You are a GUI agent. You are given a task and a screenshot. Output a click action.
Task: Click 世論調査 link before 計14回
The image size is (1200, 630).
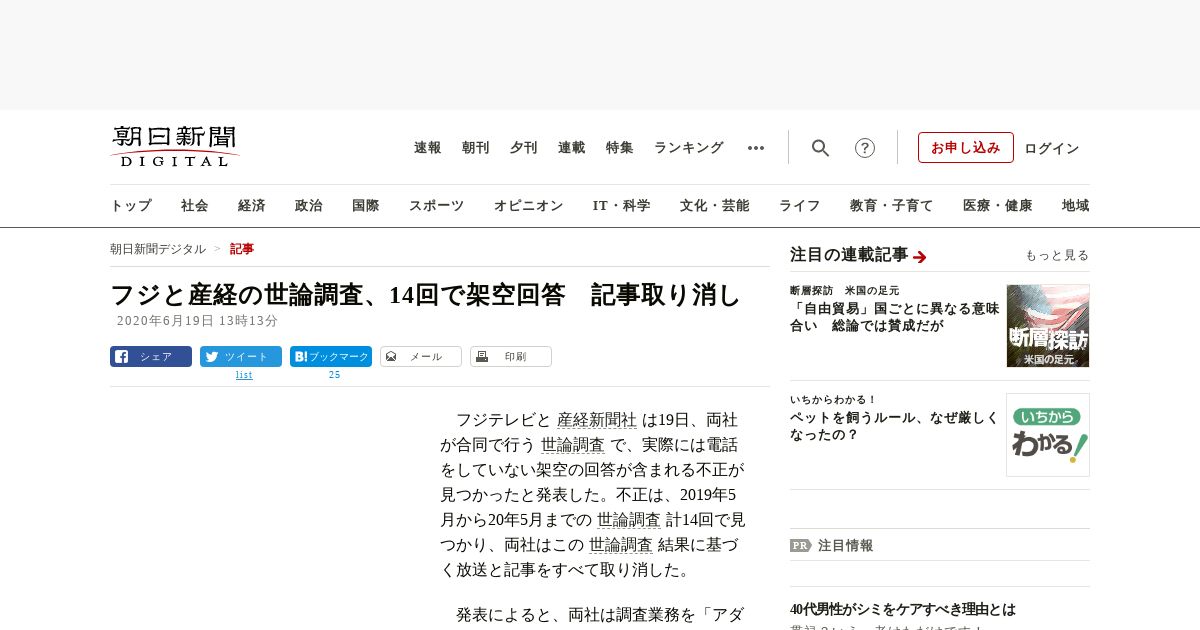[629, 520]
